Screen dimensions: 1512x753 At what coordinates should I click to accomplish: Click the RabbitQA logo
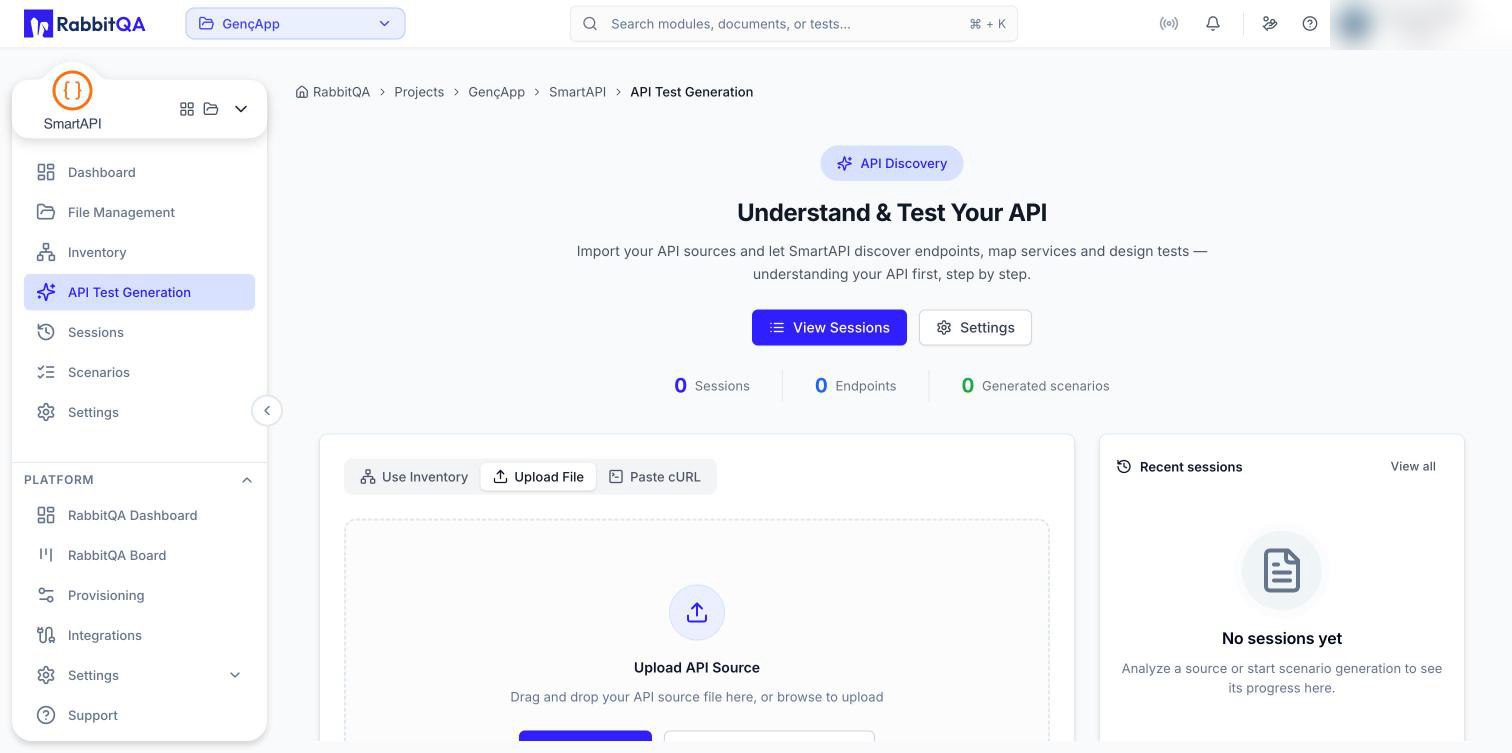(x=85, y=23)
